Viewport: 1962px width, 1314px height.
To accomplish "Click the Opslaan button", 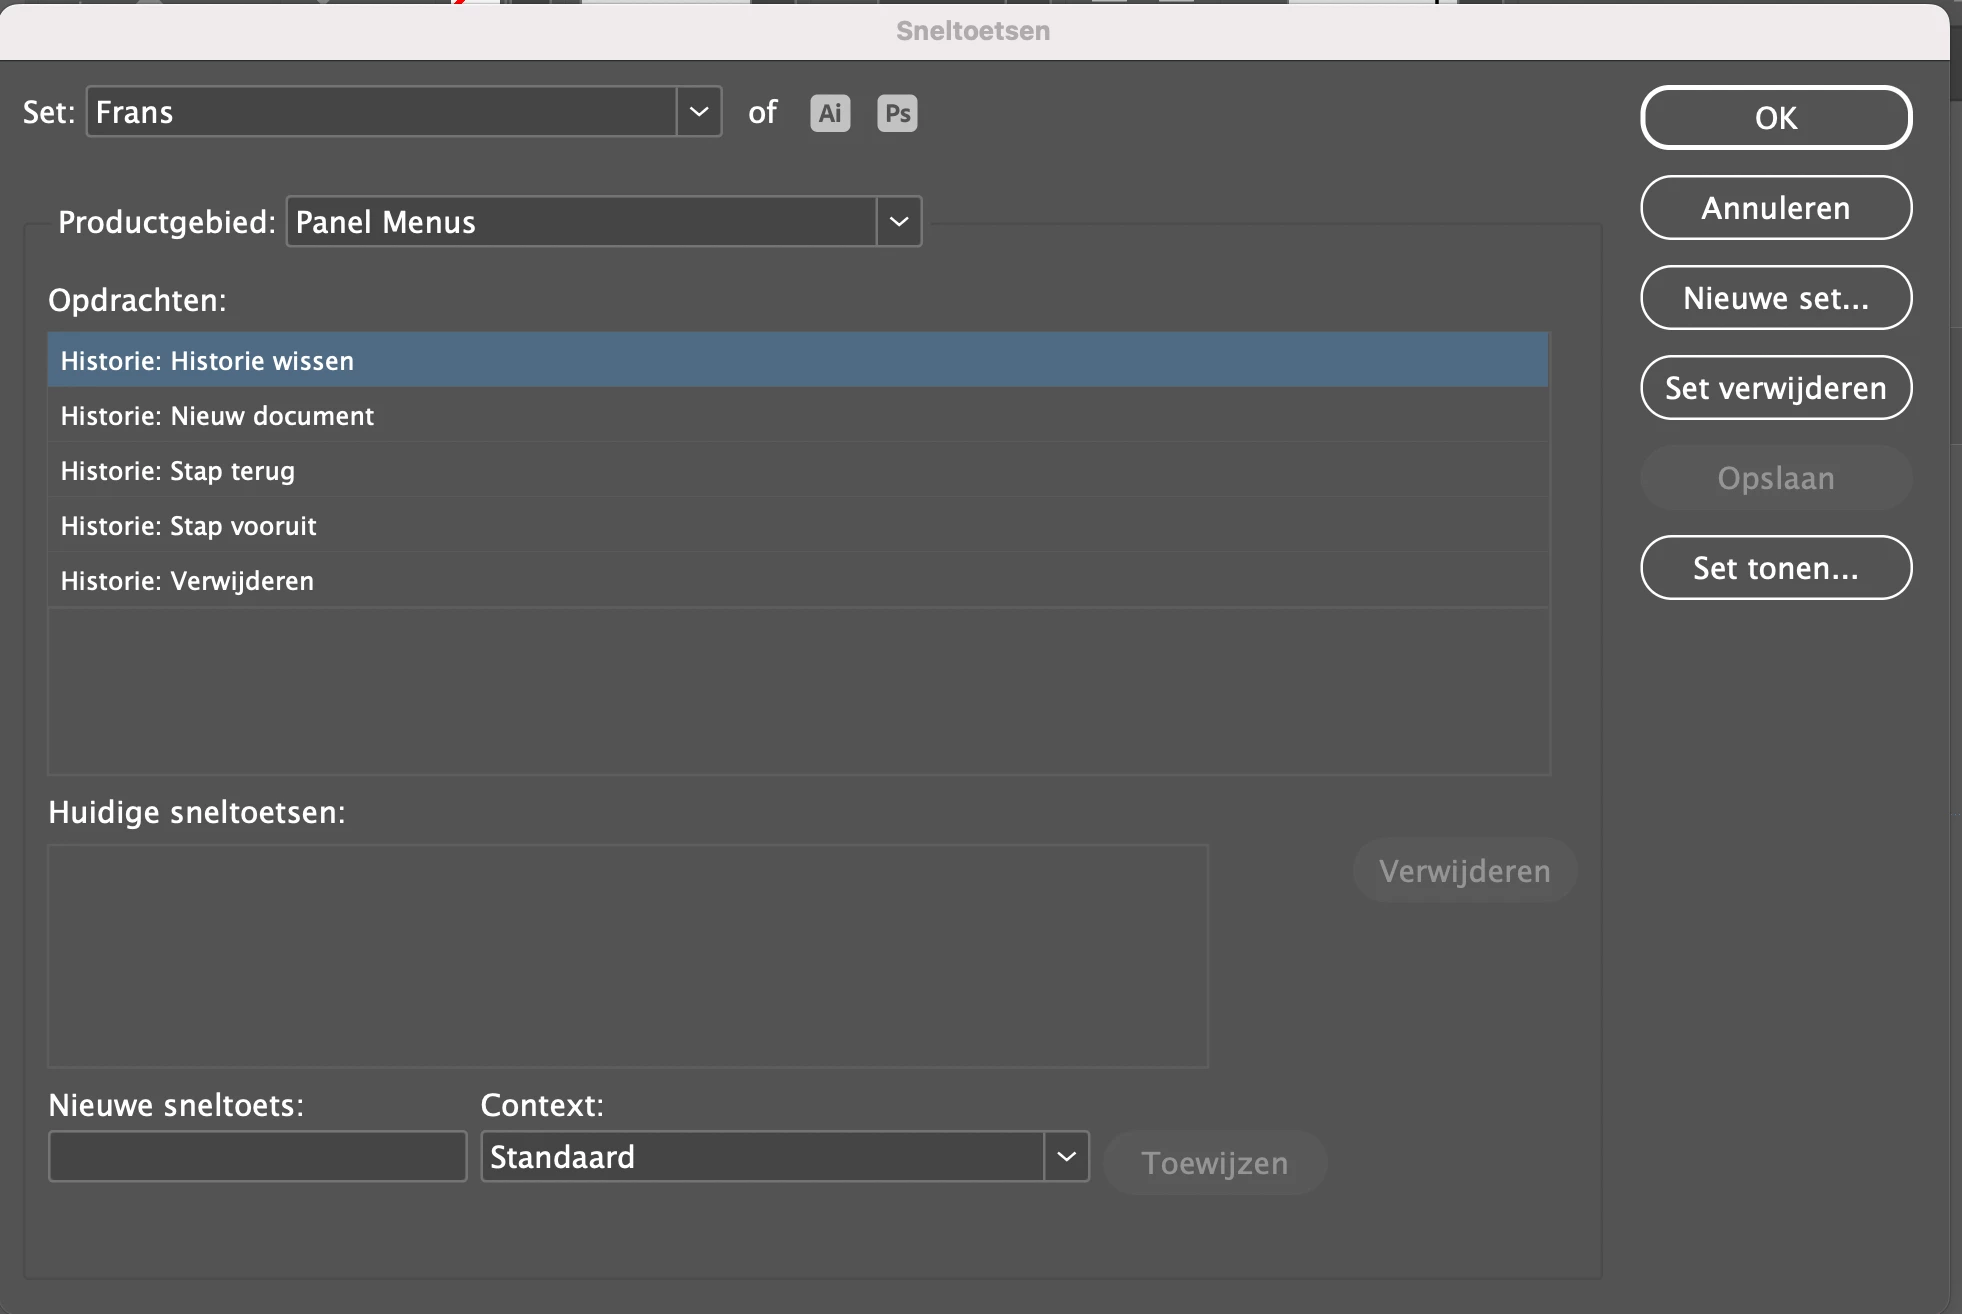I will (x=1775, y=478).
